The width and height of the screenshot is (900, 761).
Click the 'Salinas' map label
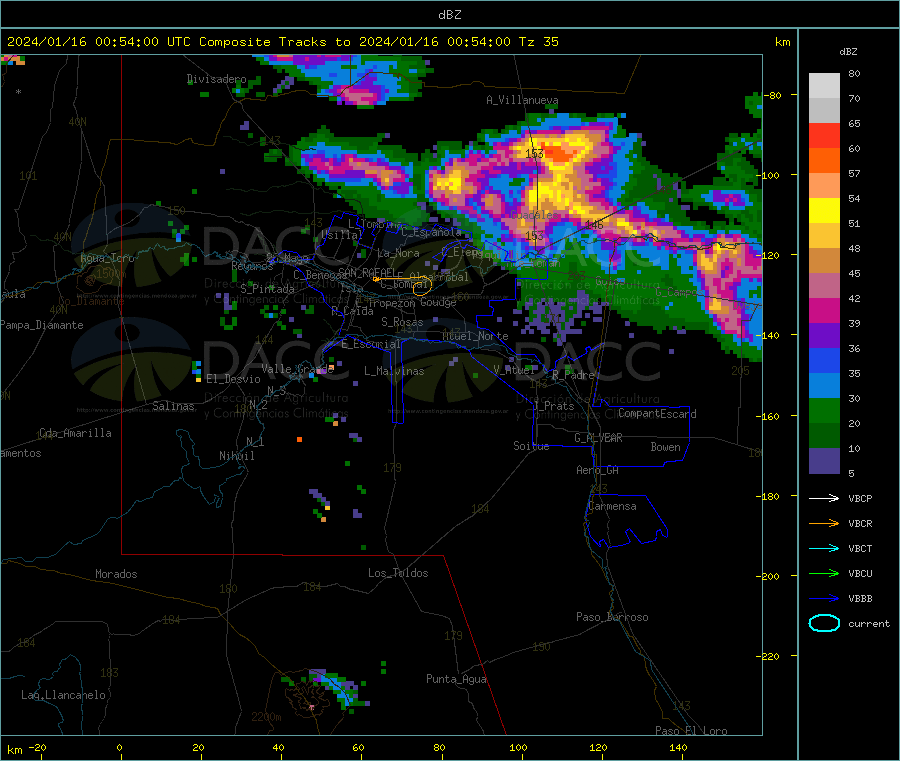point(173,406)
